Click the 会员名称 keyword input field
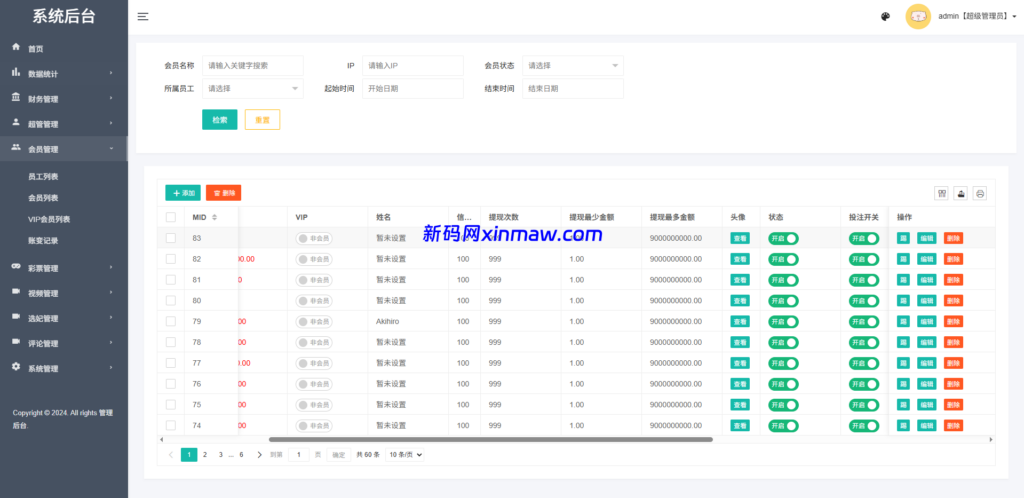Image resolution: width=1024 pixels, height=498 pixels. click(253, 65)
